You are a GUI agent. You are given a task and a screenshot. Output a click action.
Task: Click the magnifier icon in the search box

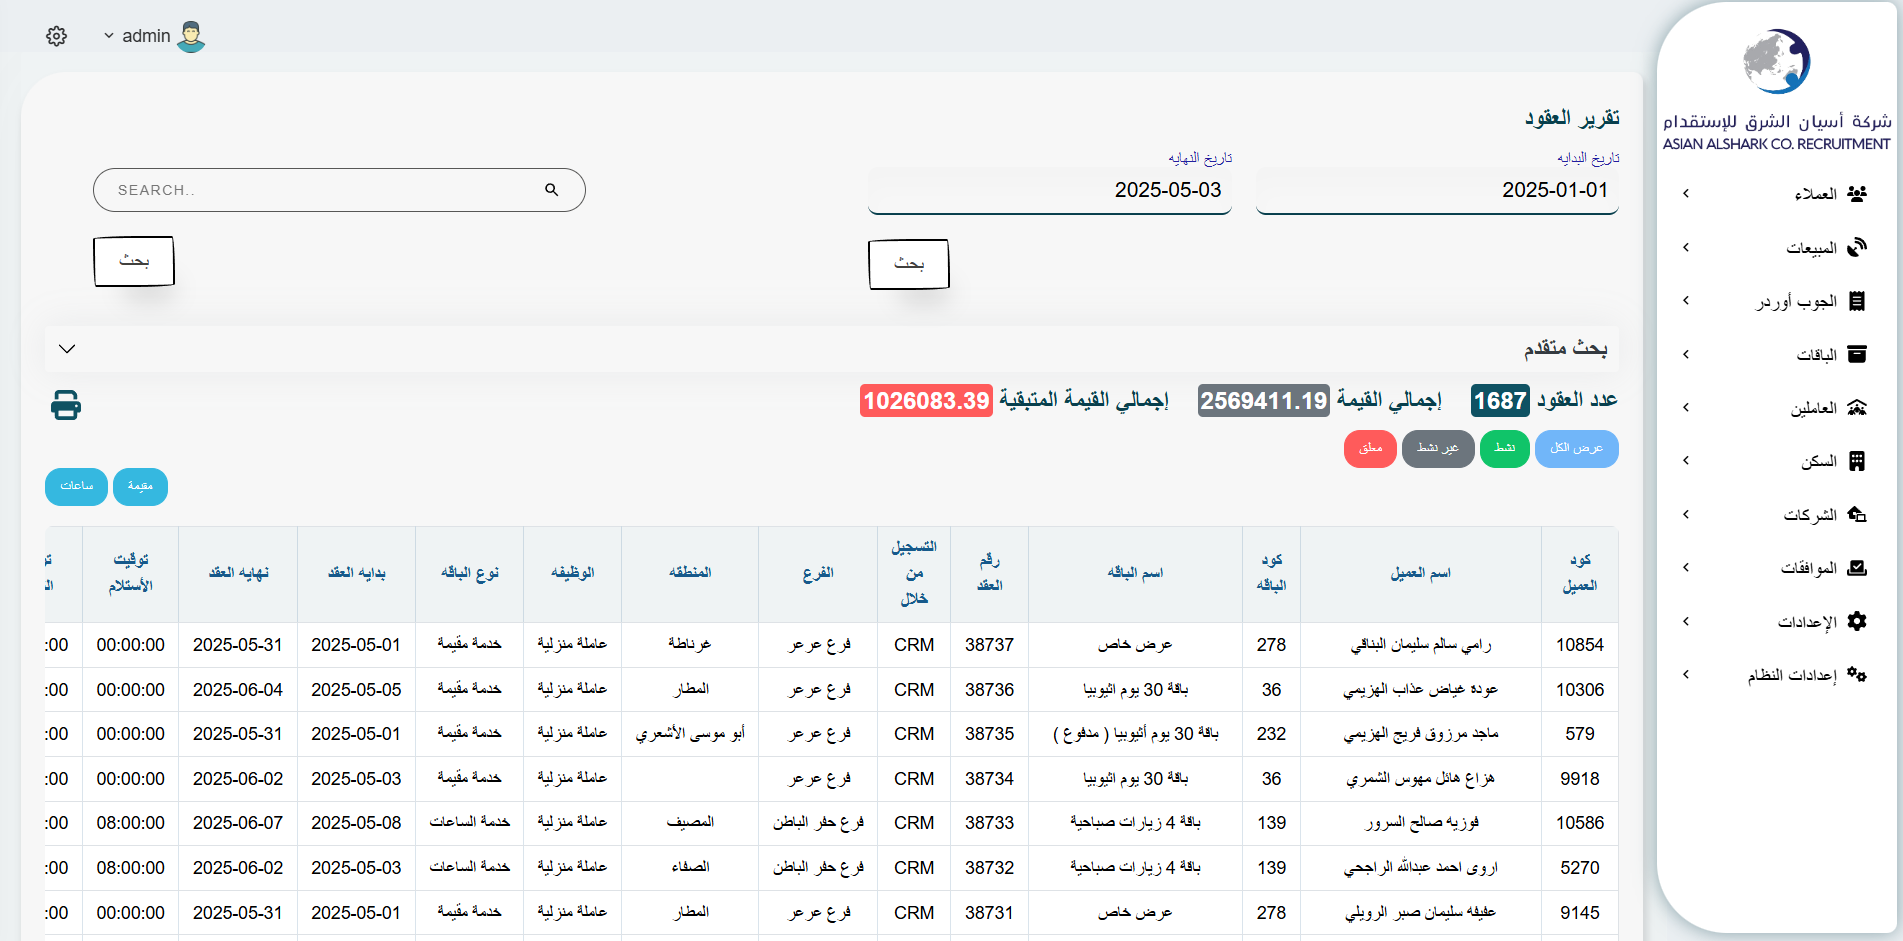(x=551, y=190)
